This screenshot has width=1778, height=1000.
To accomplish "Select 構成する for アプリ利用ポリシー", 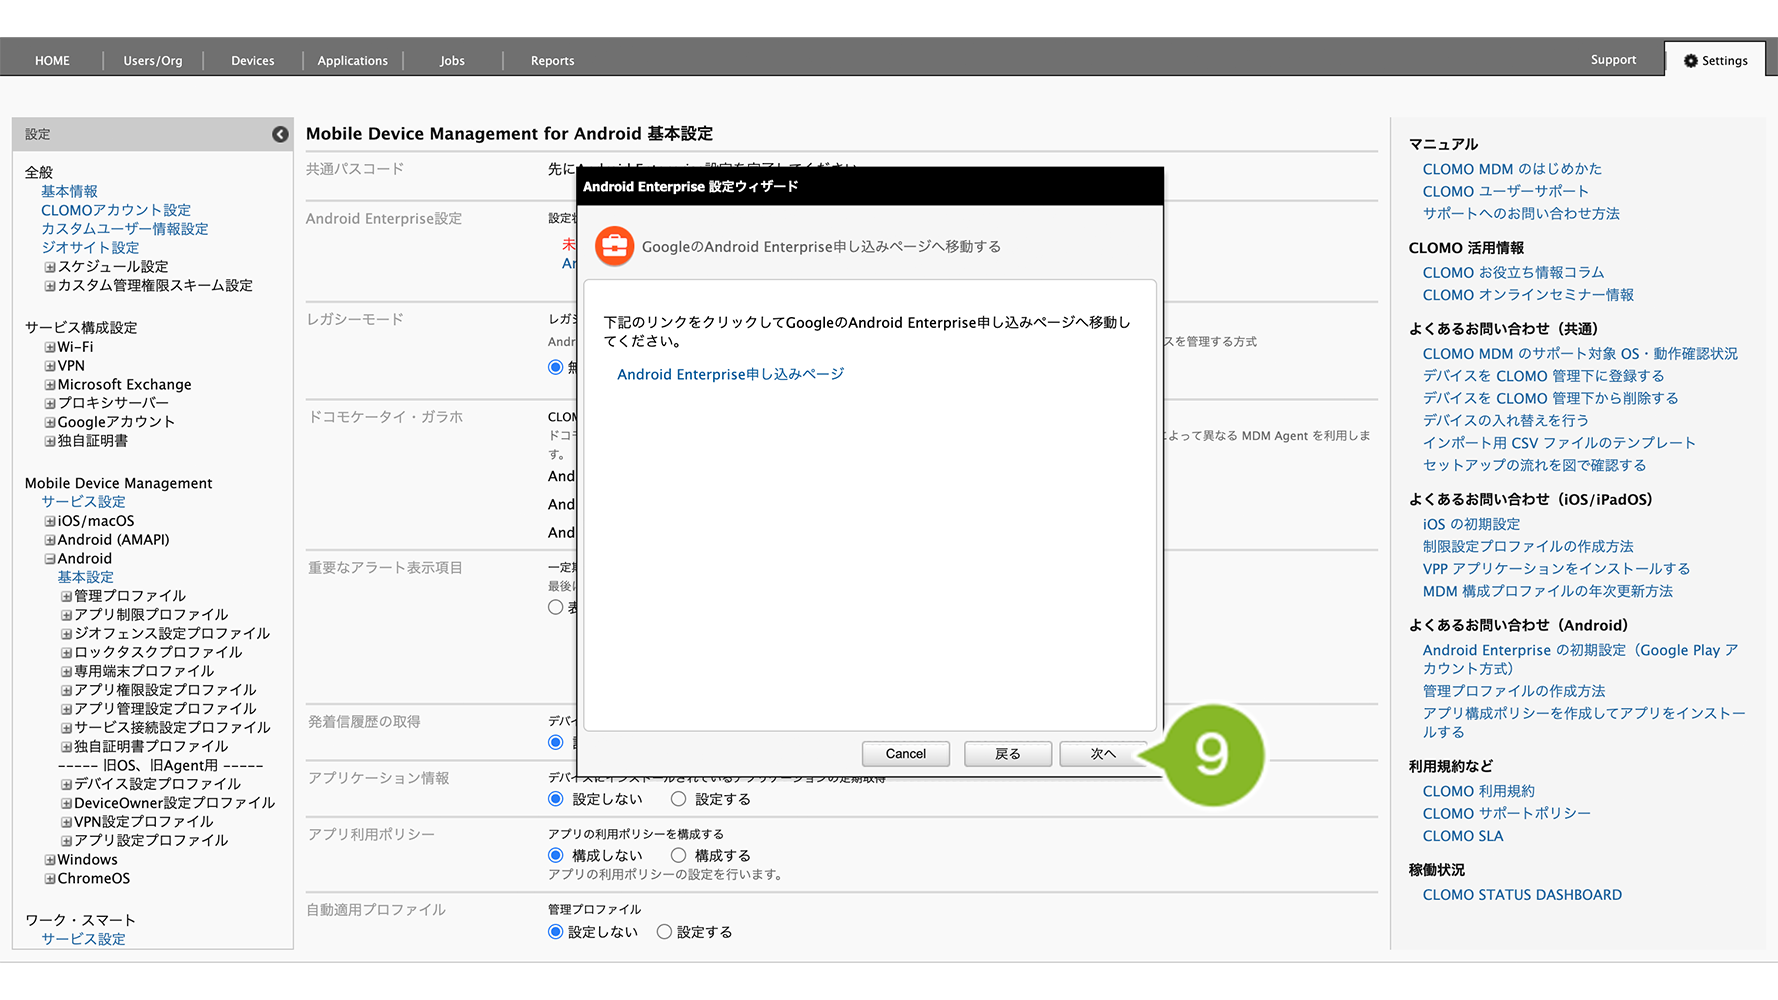I will pyautogui.click(x=678, y=855).
